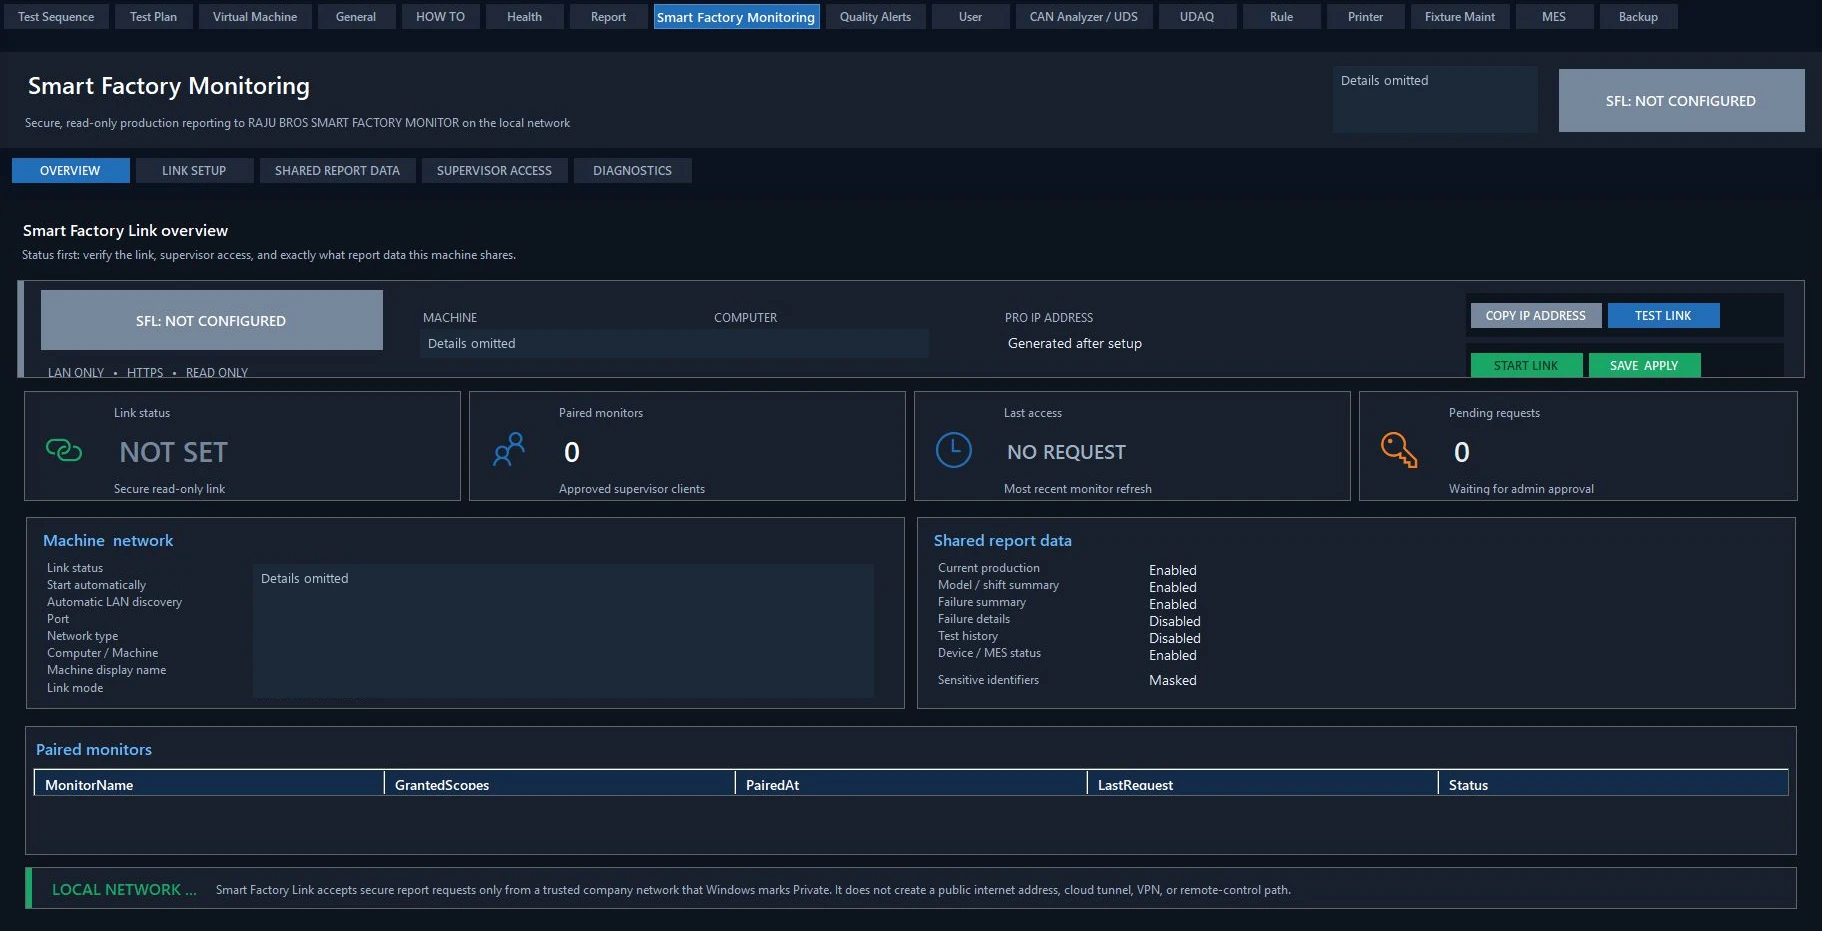Screen dimensions: 1822x931
Task: Switch to the Virtual Machine tab
Action: (x=255, y=17)
